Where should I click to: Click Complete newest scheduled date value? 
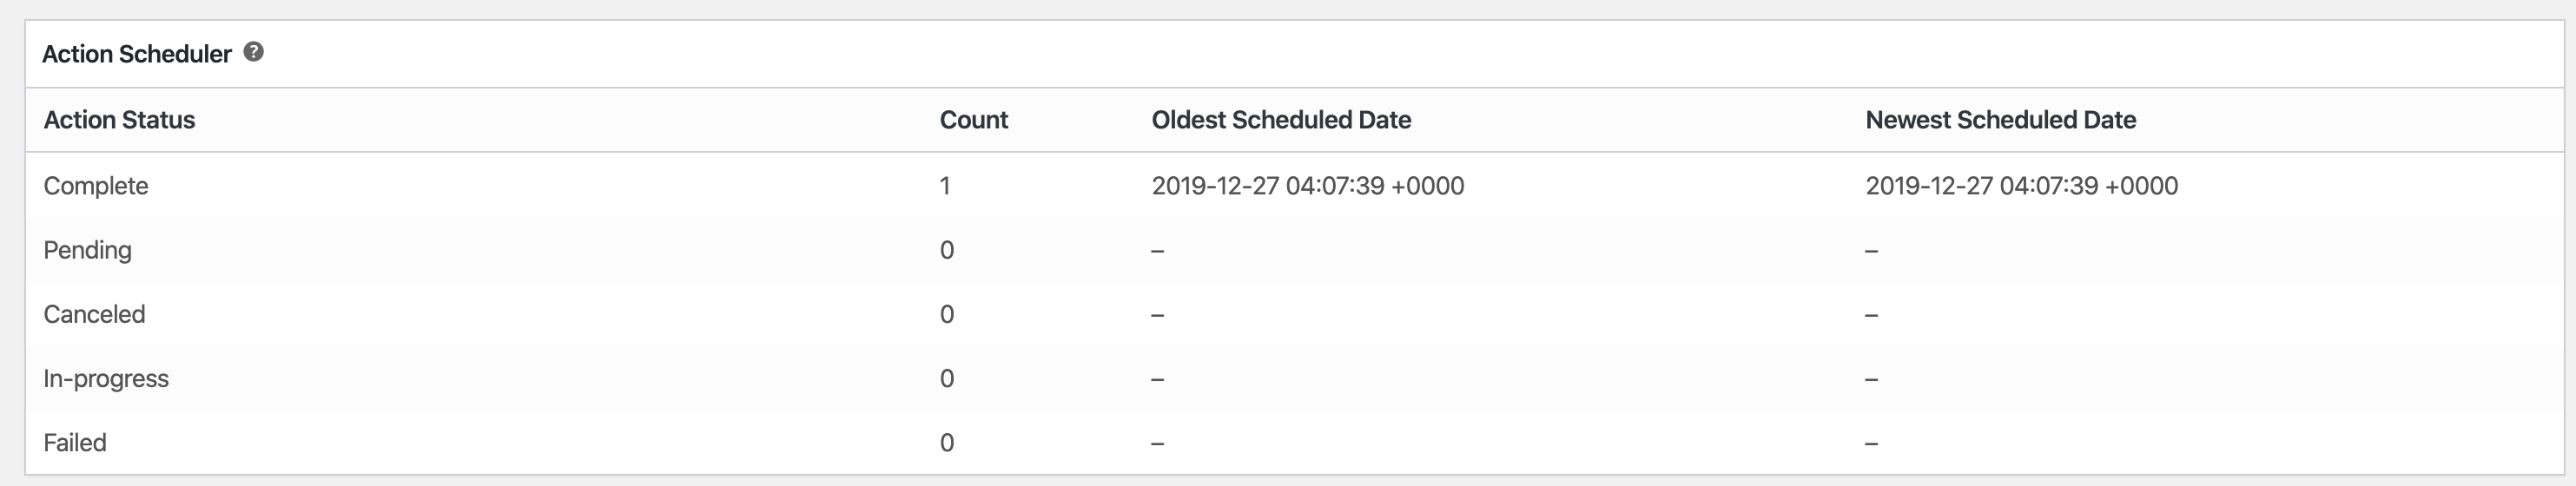(2022, 186)
